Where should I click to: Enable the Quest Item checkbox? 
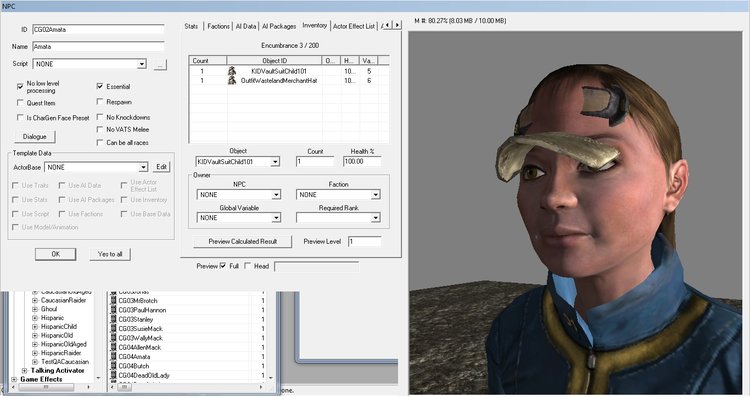click(20, 102)
